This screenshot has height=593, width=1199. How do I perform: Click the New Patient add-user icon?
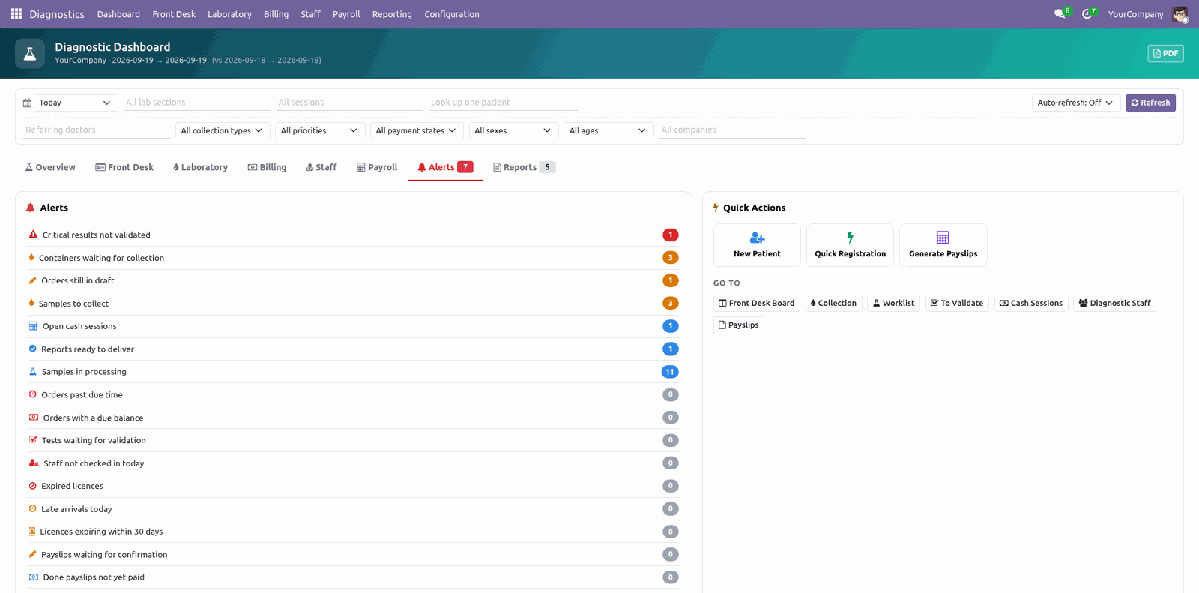coord(757,238)
